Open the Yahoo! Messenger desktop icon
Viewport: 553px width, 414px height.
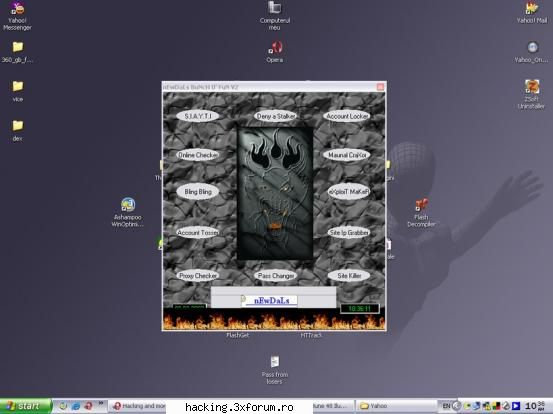click(x=17, y=16)
